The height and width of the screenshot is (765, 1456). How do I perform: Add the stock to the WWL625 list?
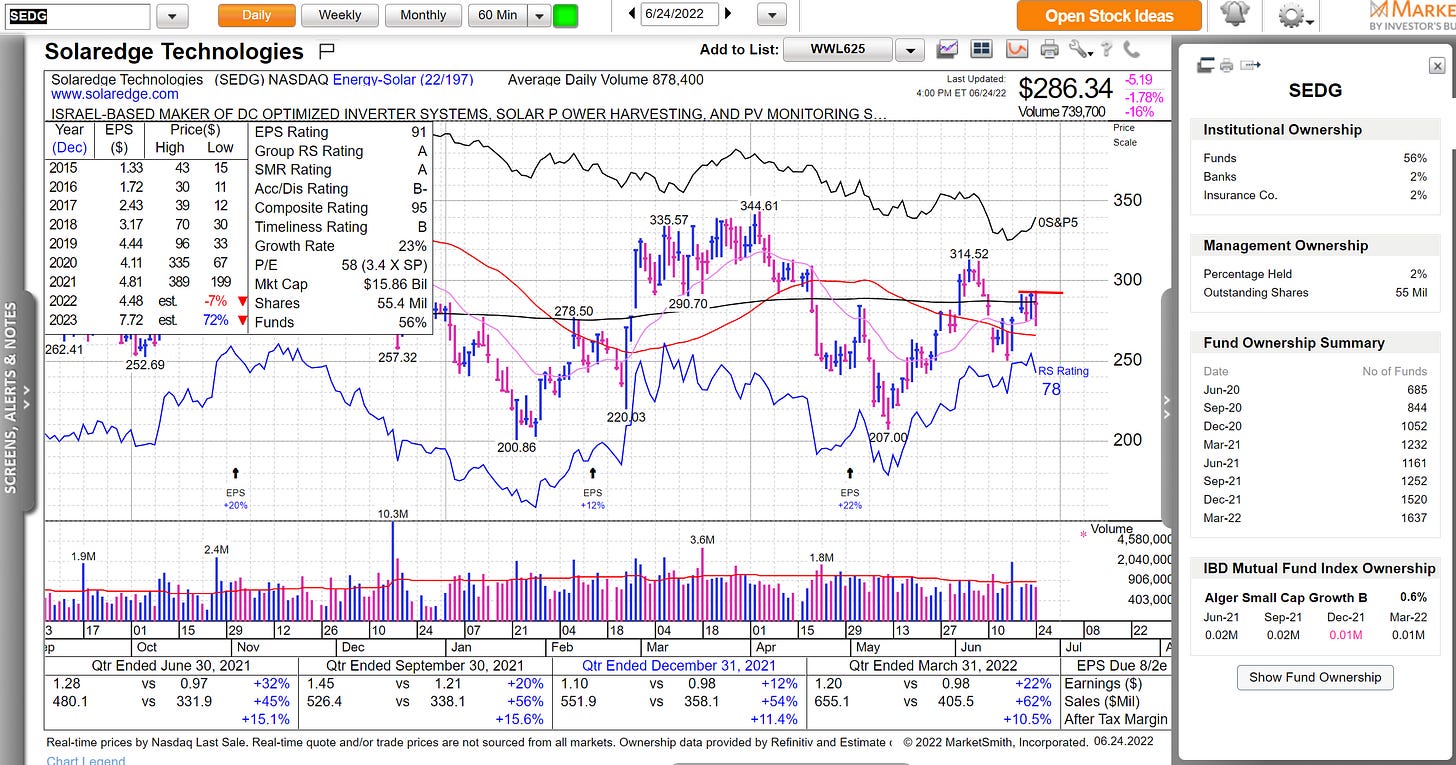(838, 50)
